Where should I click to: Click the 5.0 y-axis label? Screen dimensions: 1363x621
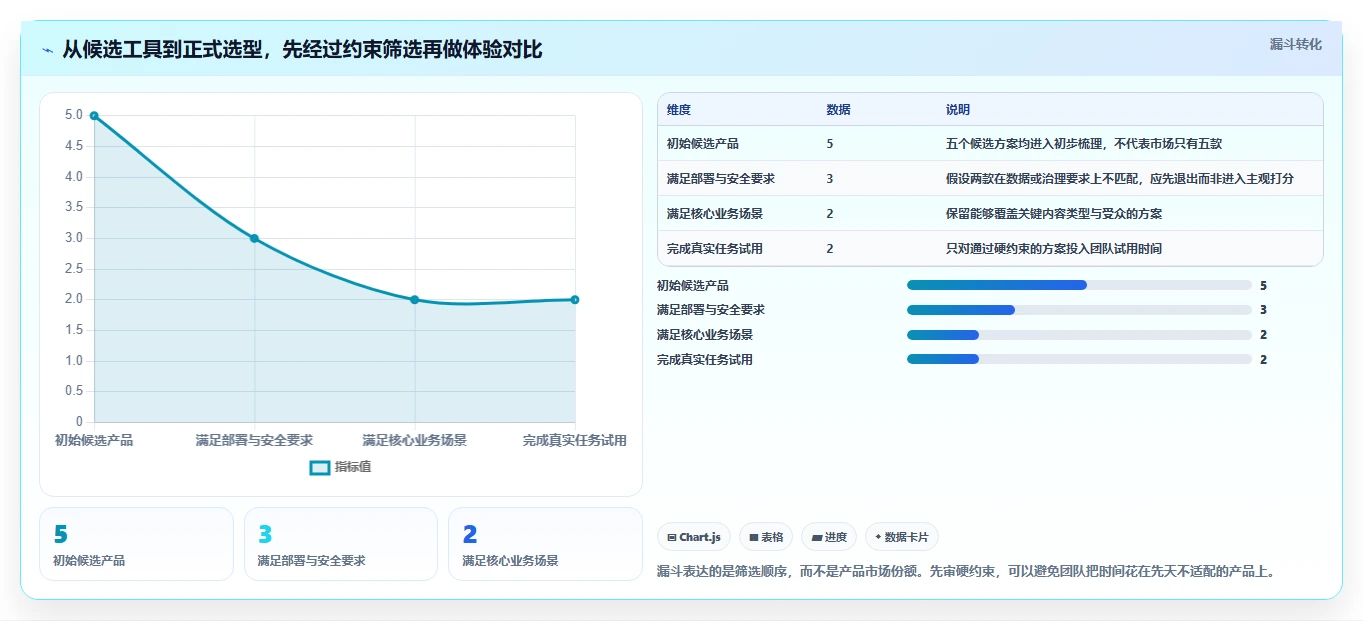click(74, 115)
